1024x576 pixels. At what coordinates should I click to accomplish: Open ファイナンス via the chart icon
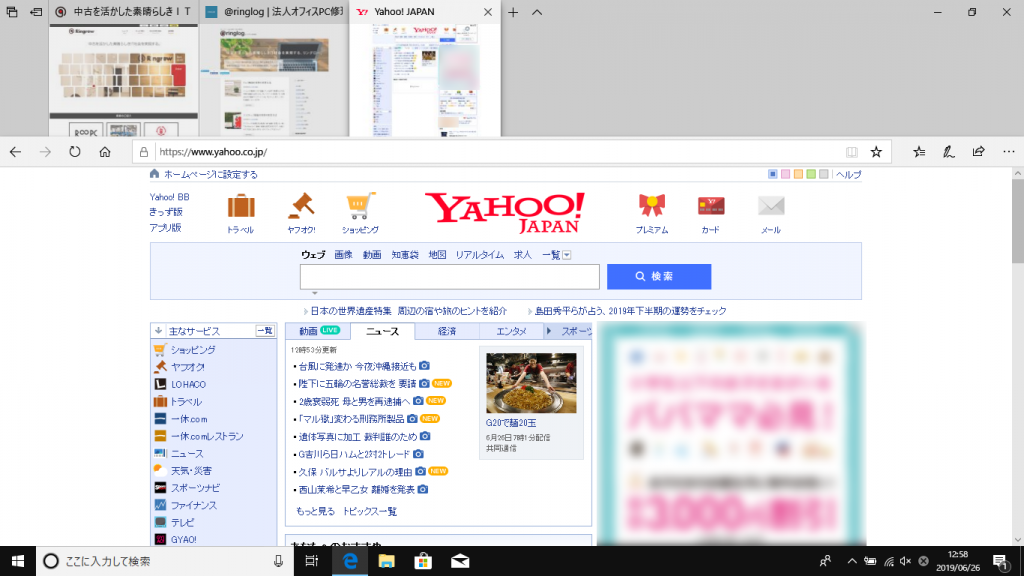coord(159,504)
